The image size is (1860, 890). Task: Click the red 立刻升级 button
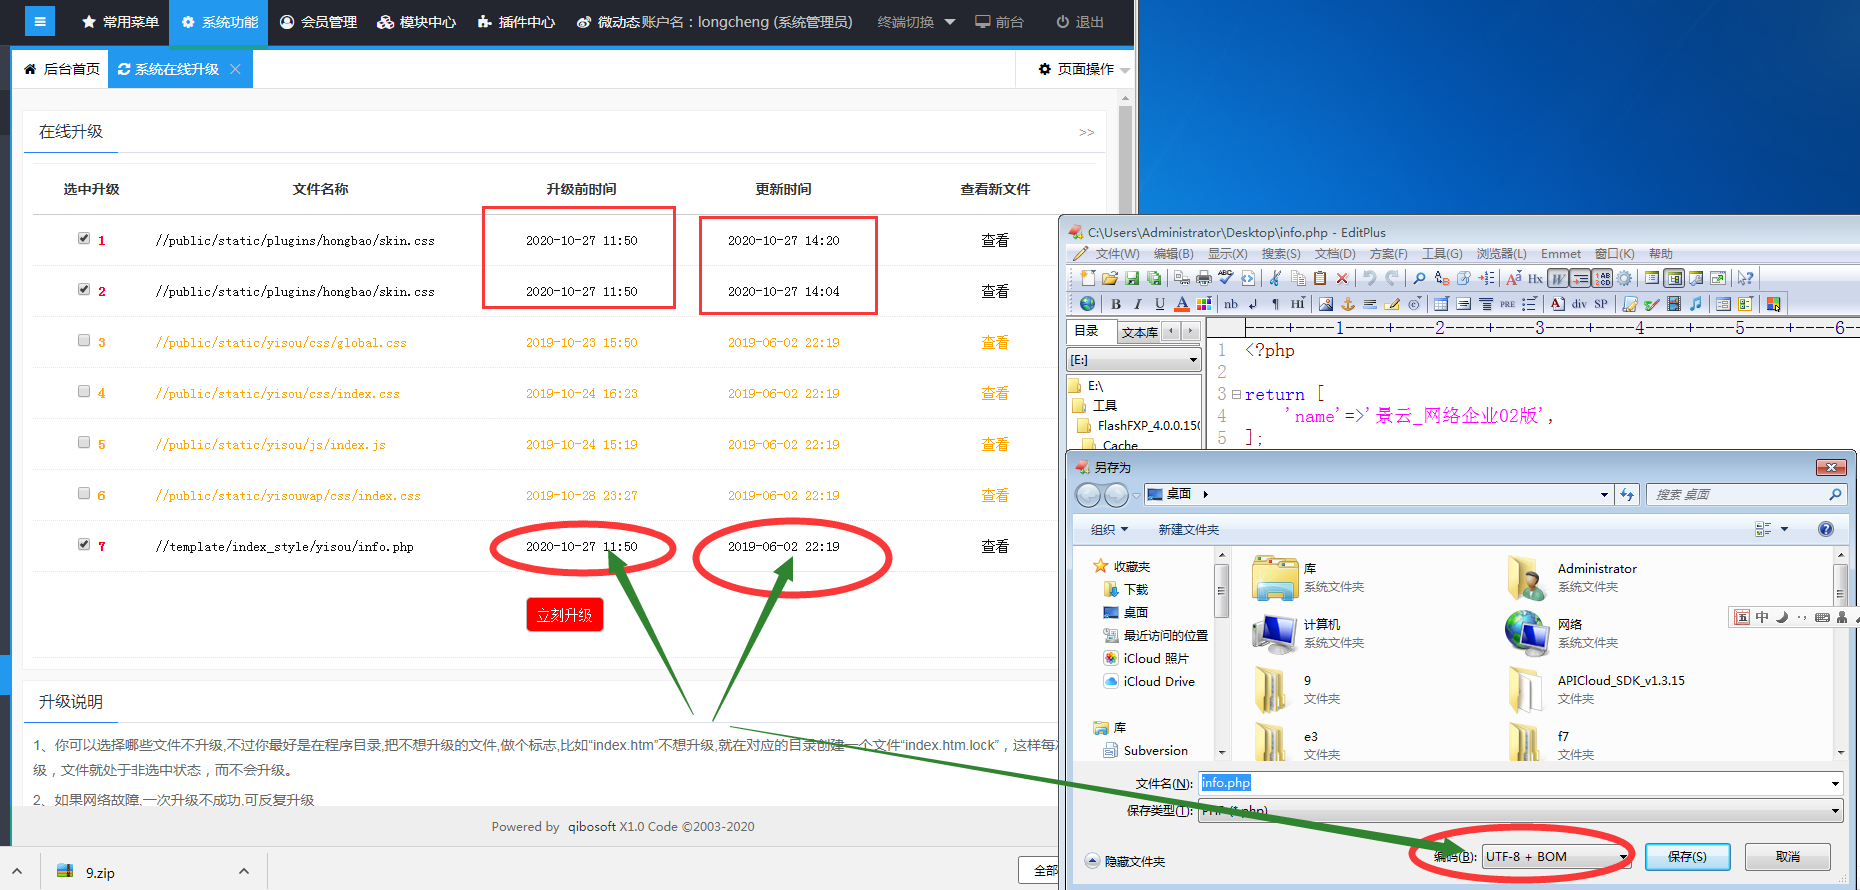tap(565, 615)
